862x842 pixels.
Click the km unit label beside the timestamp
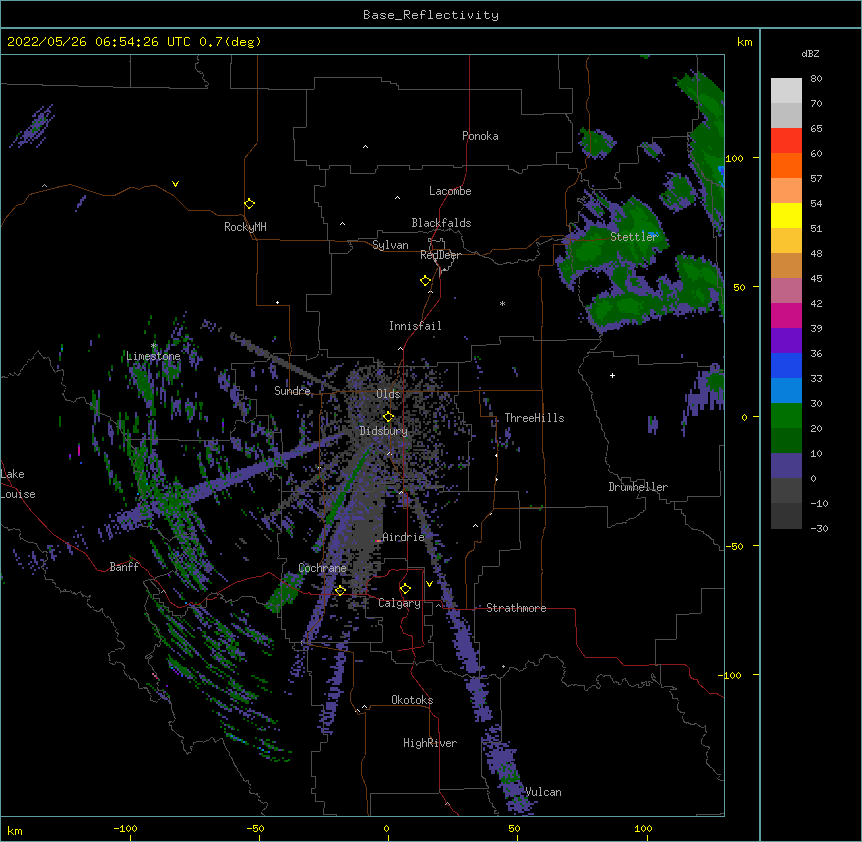[x=744, y=42]
